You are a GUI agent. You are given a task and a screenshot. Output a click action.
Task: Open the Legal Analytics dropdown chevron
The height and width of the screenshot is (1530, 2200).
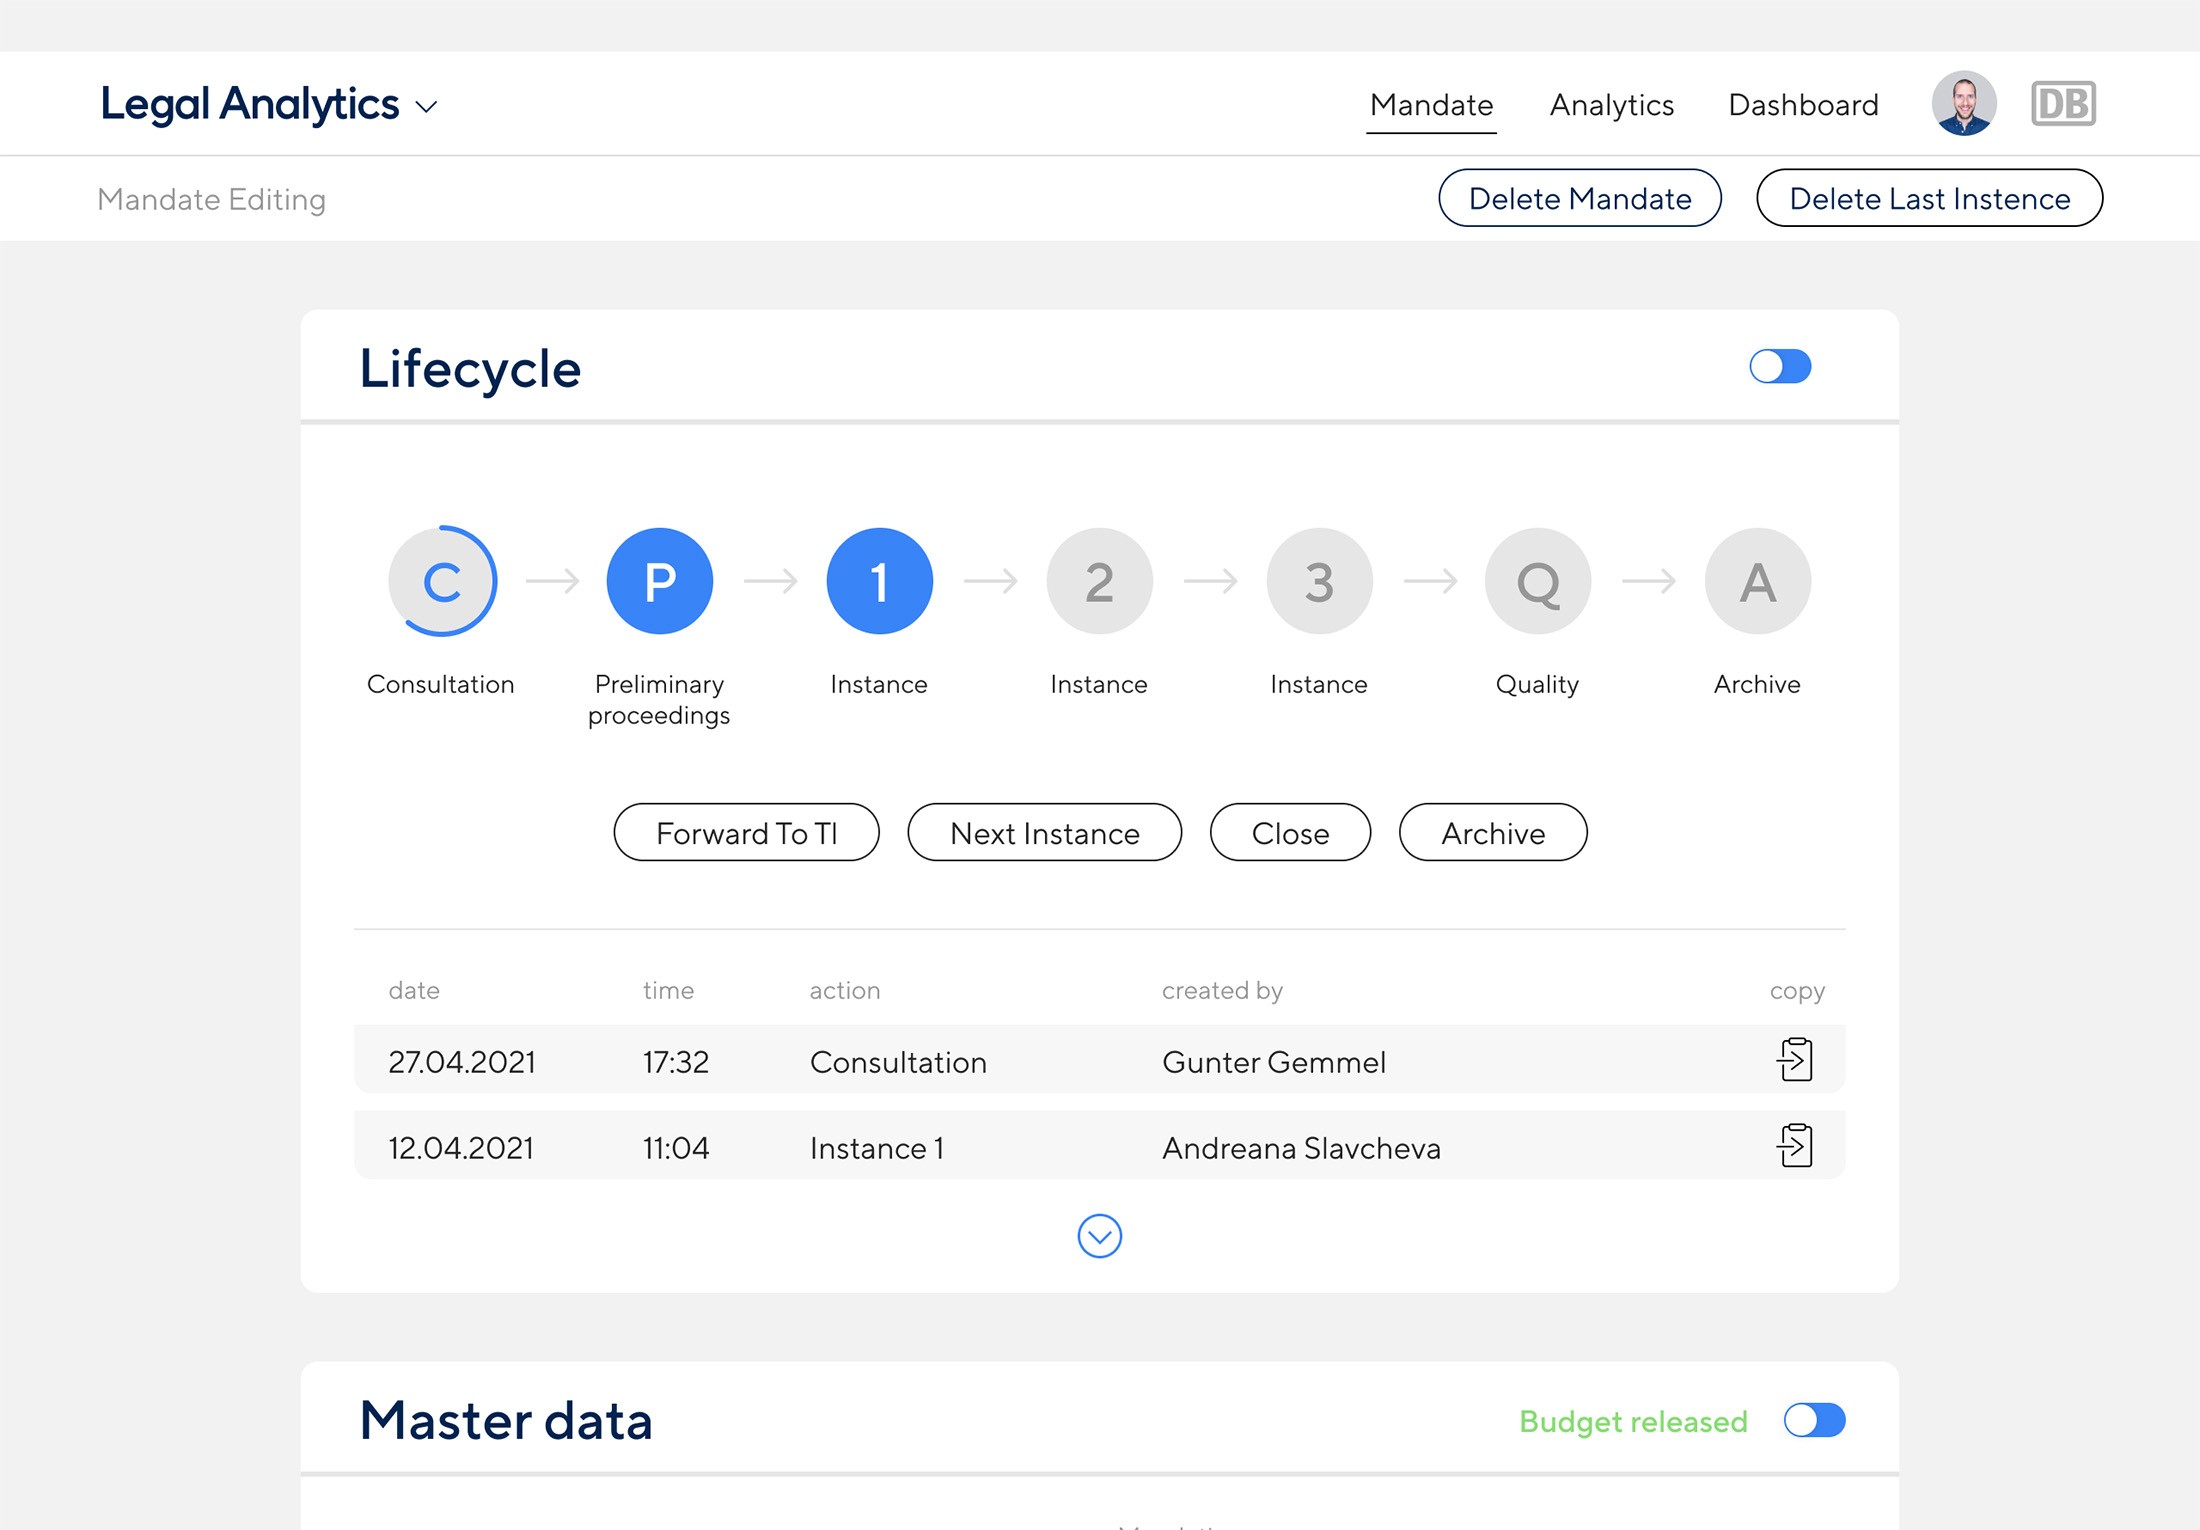pos(427,107)
